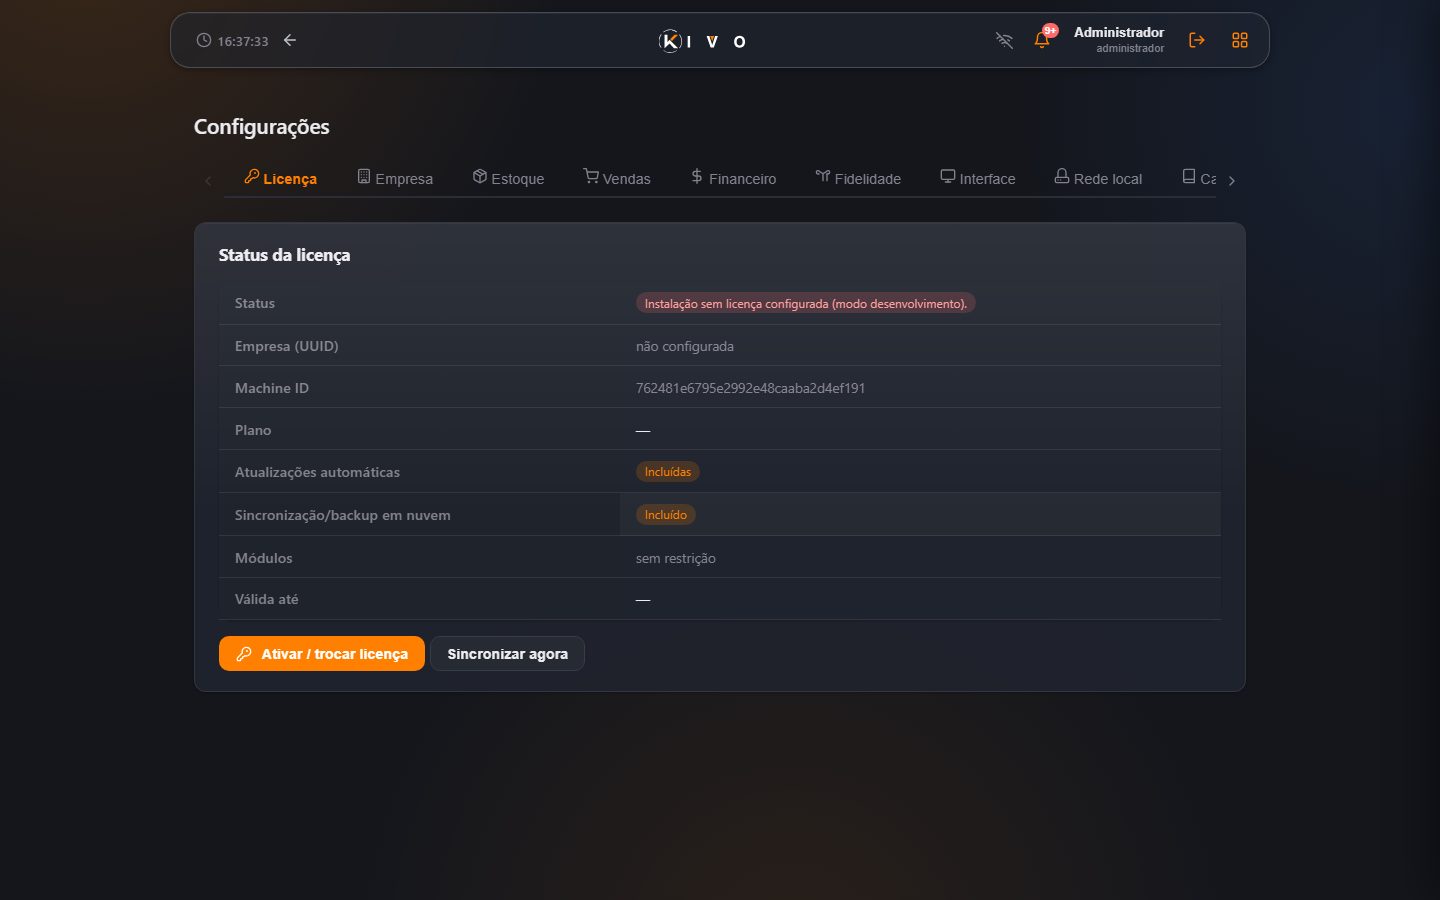1440x900 pixels.
Task: Click the Ativar / trocar licença button
Action: pyautogui.click(x=322, y=654)
